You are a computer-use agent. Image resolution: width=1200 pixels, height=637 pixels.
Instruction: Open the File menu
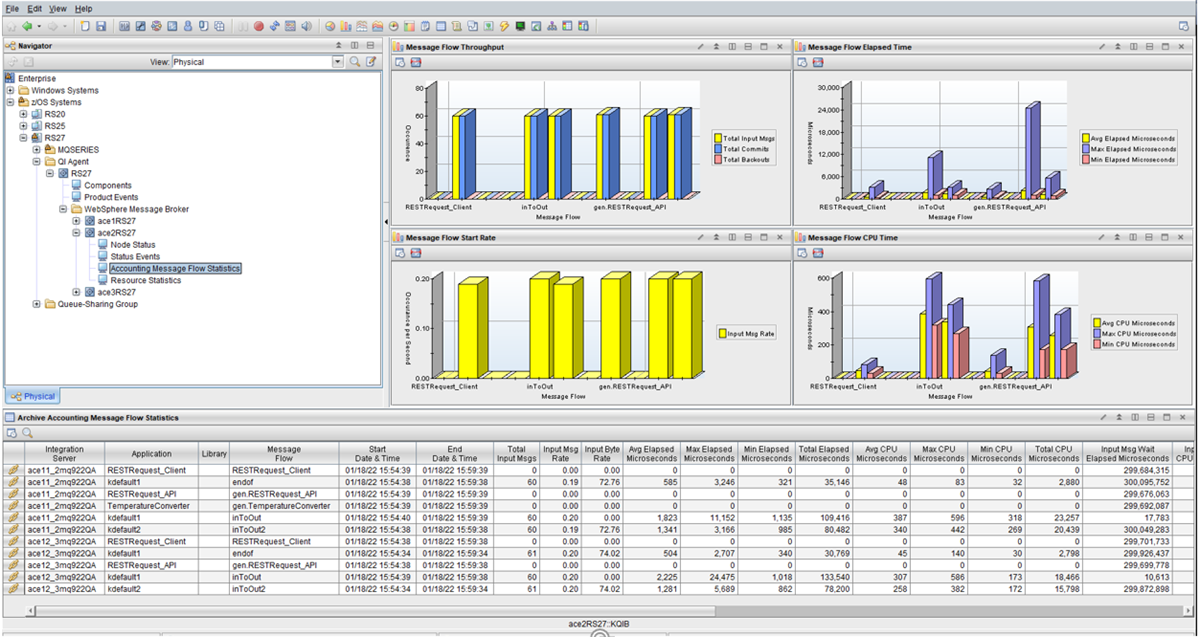pos(12,8)
